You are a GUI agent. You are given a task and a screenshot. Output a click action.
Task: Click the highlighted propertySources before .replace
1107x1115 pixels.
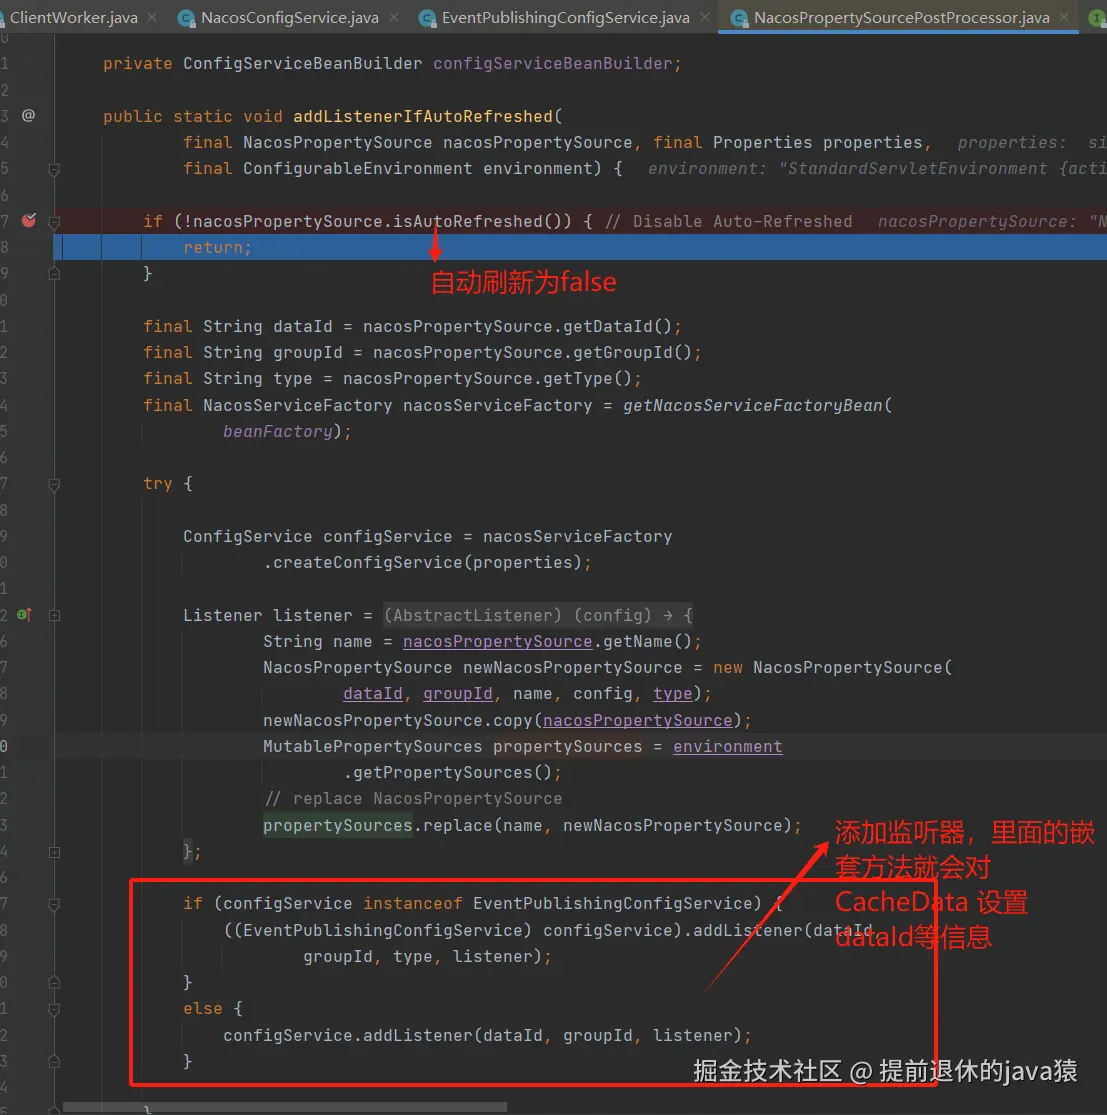pyautogui.click(x=337, y=826)
